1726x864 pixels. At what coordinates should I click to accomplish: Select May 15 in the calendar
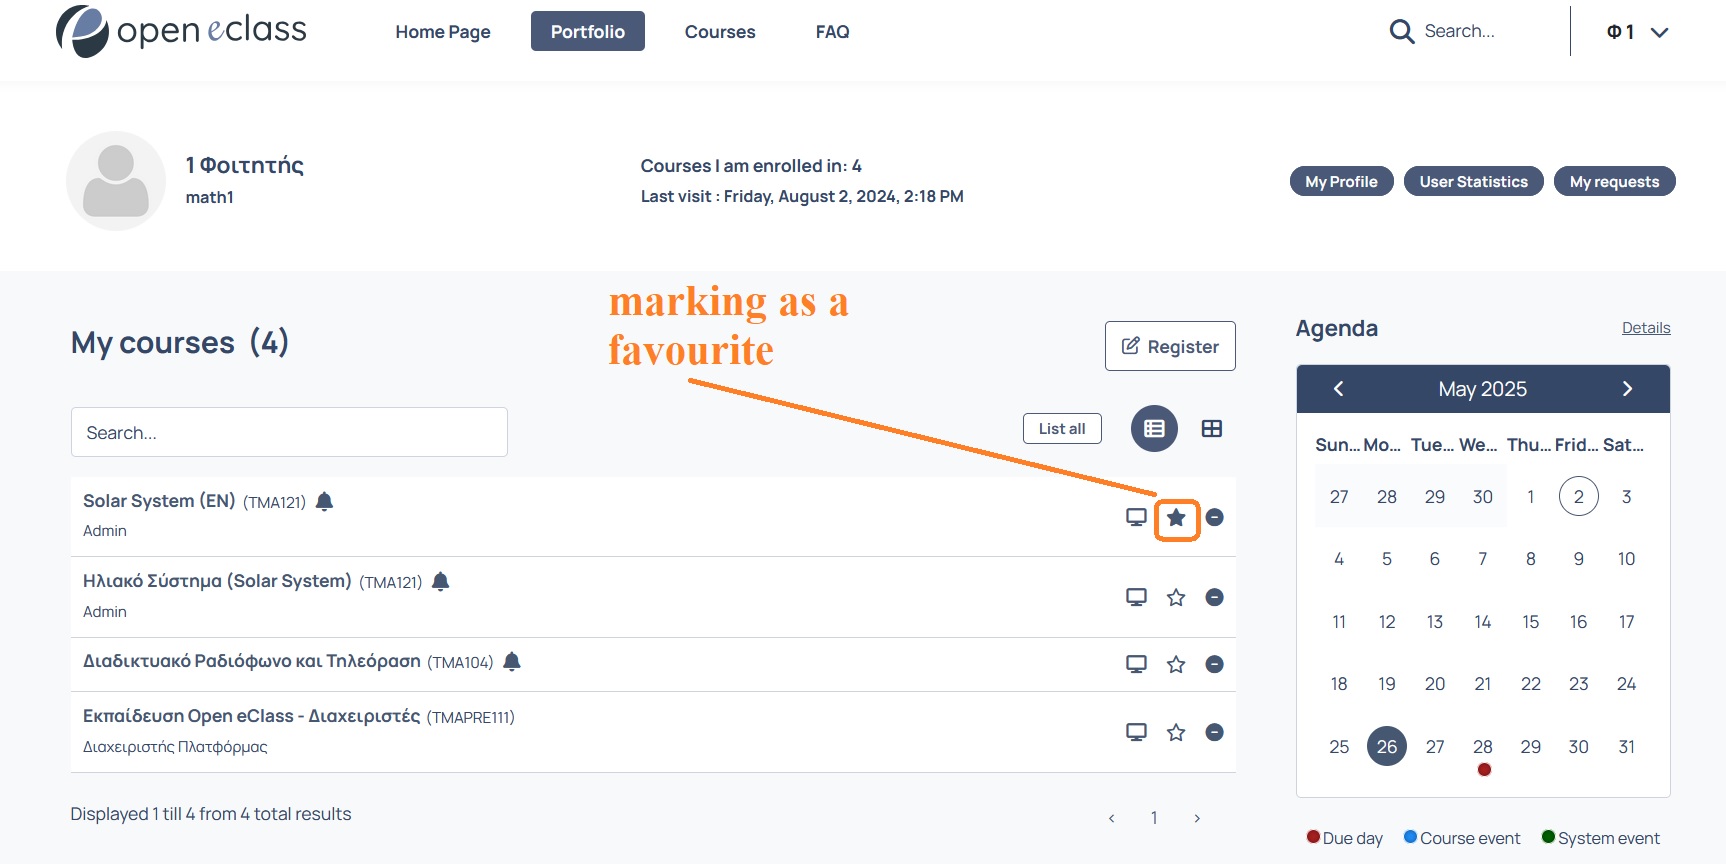click(1531, 622)
